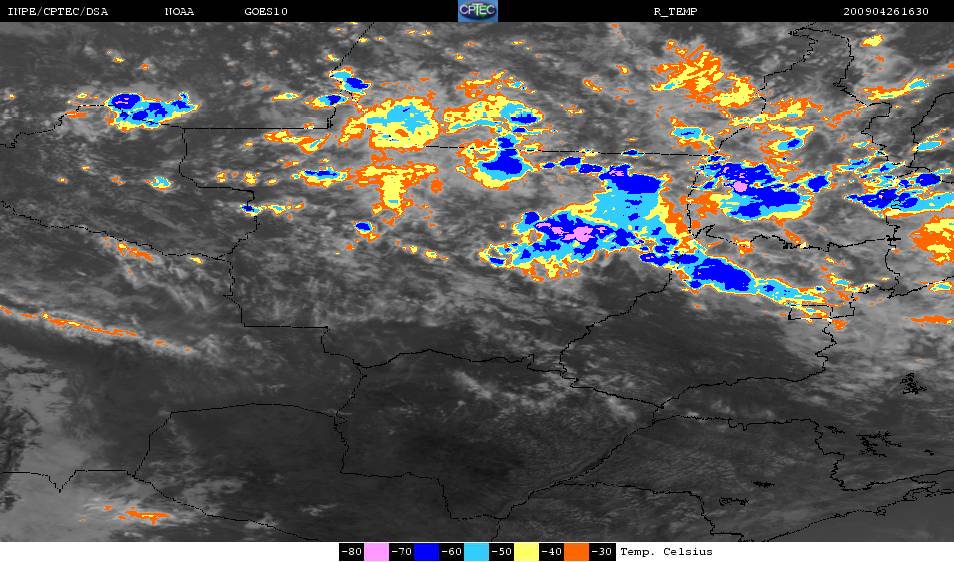Click the -40 legend value
This screenshot has height=562, width=954.
tap(551, 552)
